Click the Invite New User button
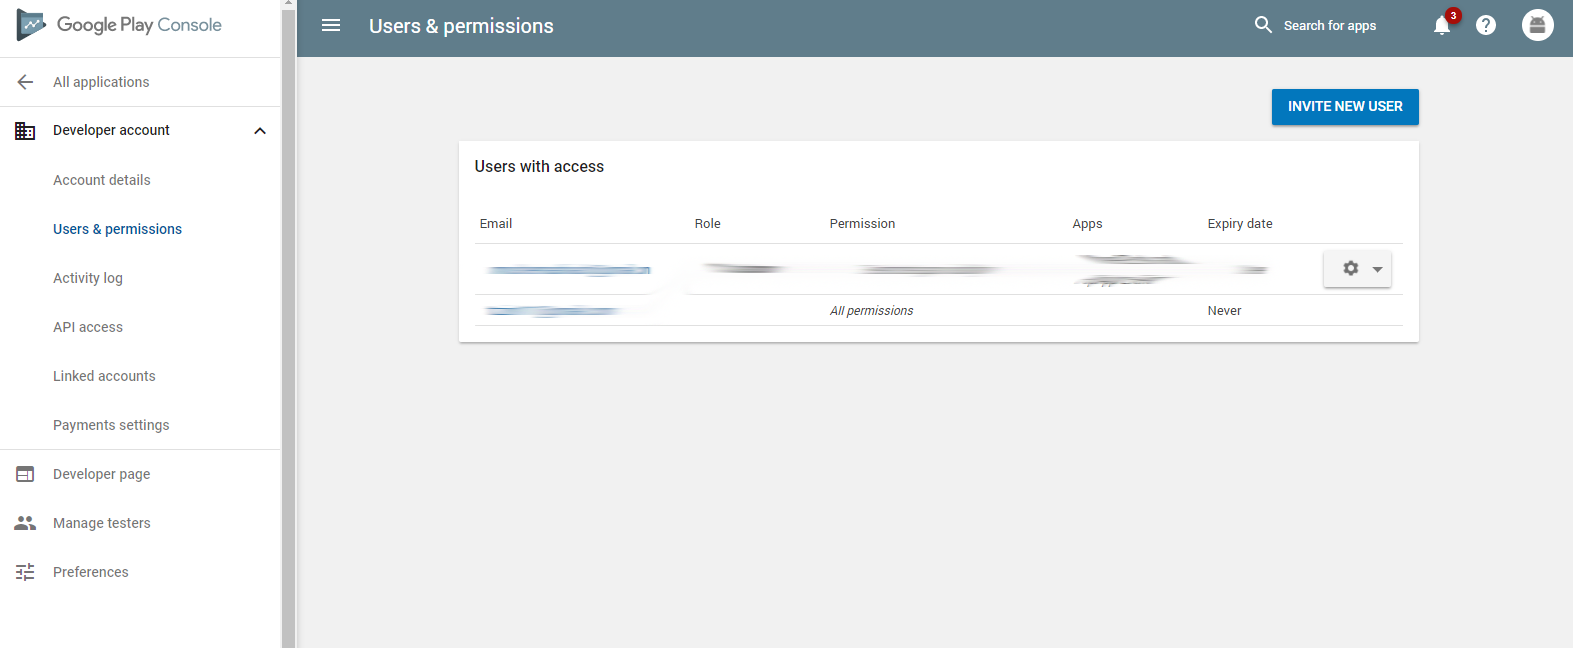Screen dimensions: 1573x648 pos(1344,107)
